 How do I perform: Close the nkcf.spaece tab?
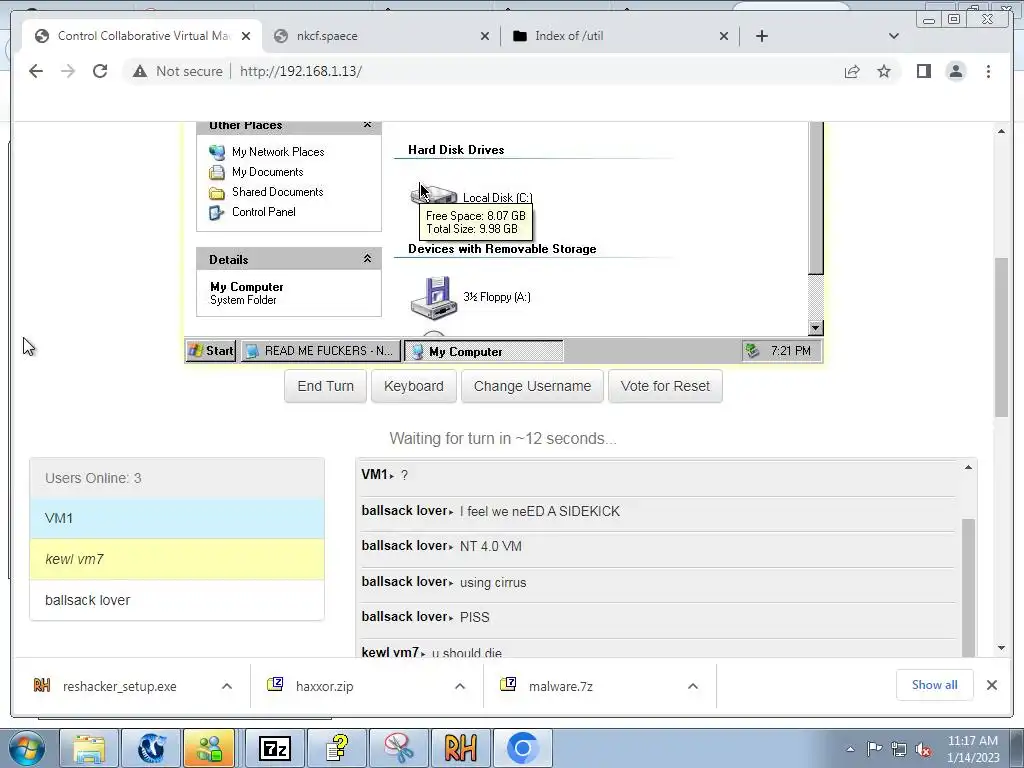pyautogui.click(x=485, y=36)
